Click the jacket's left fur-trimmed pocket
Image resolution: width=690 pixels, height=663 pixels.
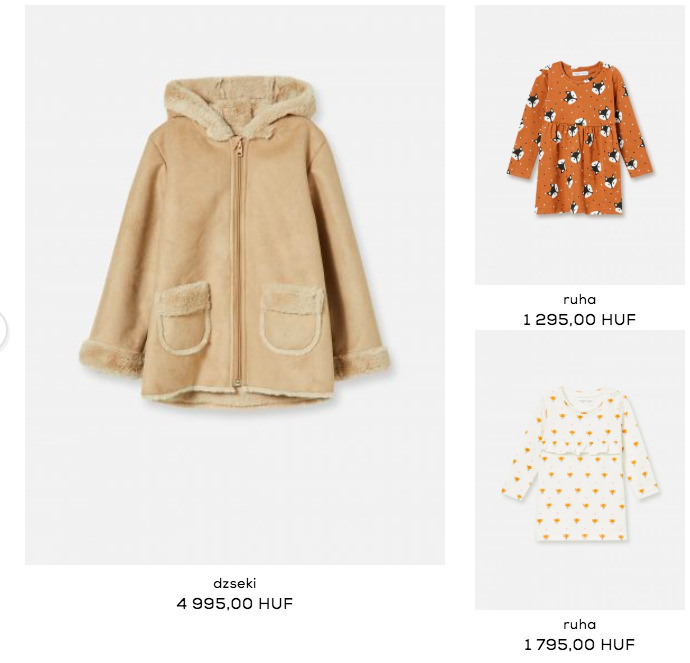pyautogui.click(x=184, y=318)
